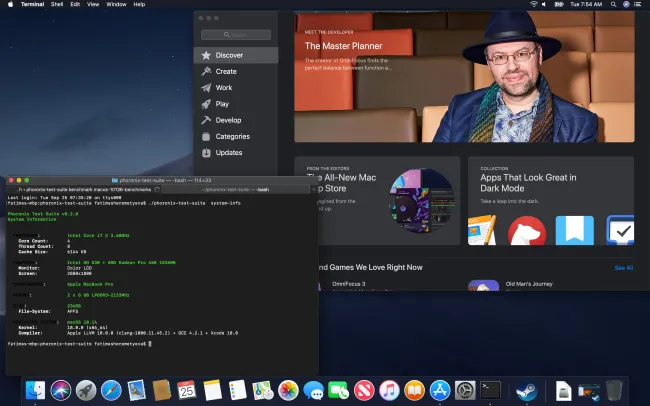650x406 pixels.
Task: Switch to the first Terminal tab running benchmark
Action: tap(84, 190)
